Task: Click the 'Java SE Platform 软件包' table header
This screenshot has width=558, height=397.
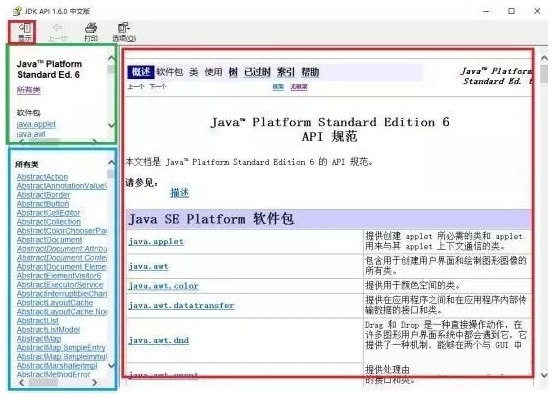Action: pyautogui.click(x=328, y=219)
